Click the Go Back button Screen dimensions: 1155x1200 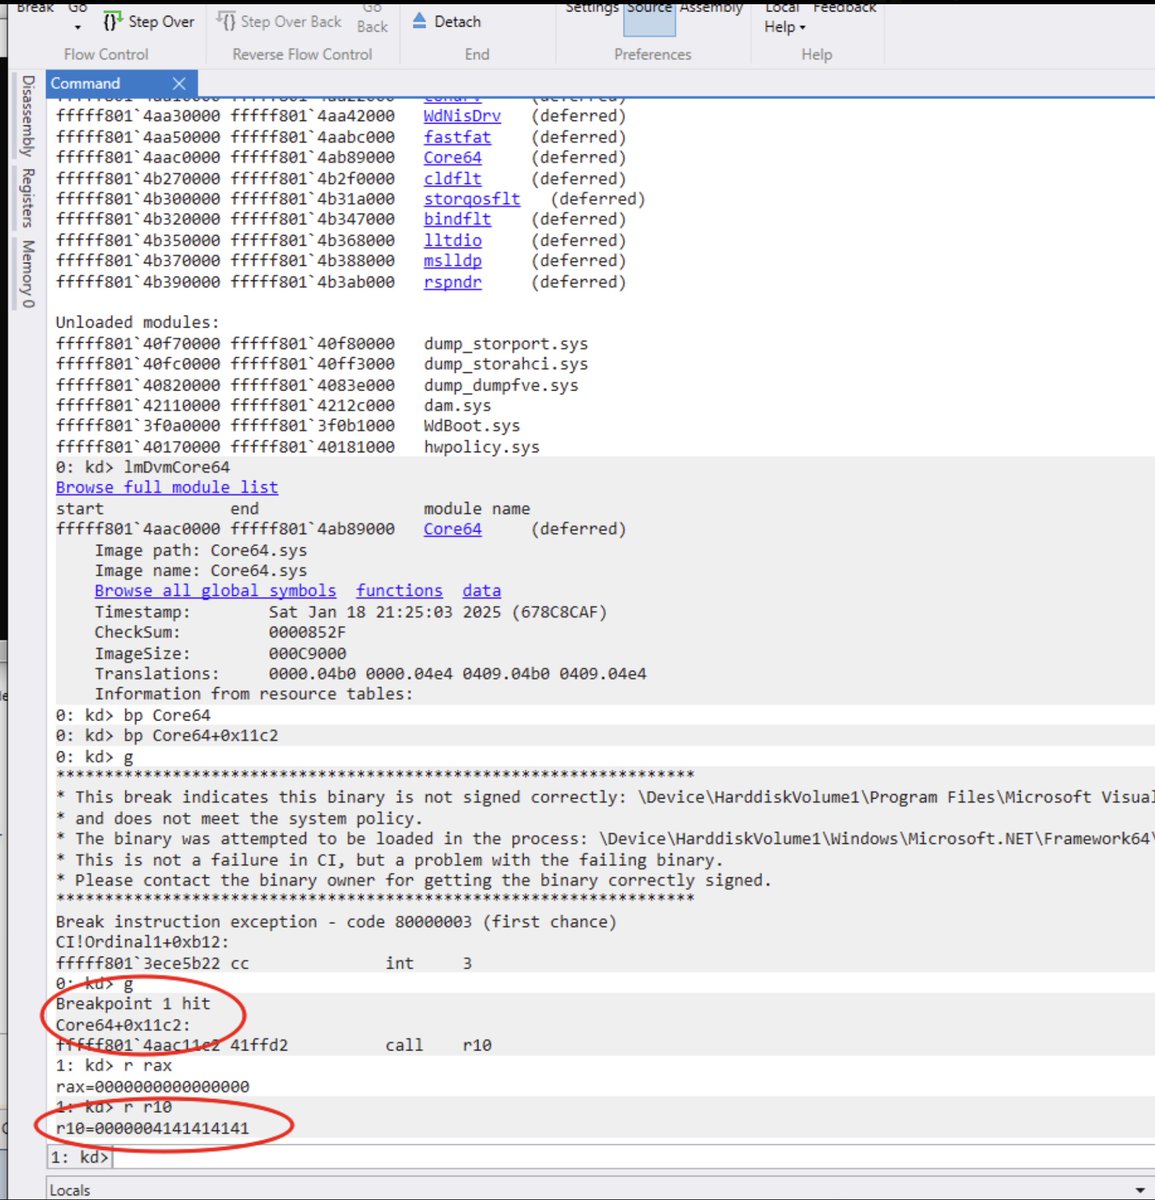pyautogui.click(x=372, y=18)
